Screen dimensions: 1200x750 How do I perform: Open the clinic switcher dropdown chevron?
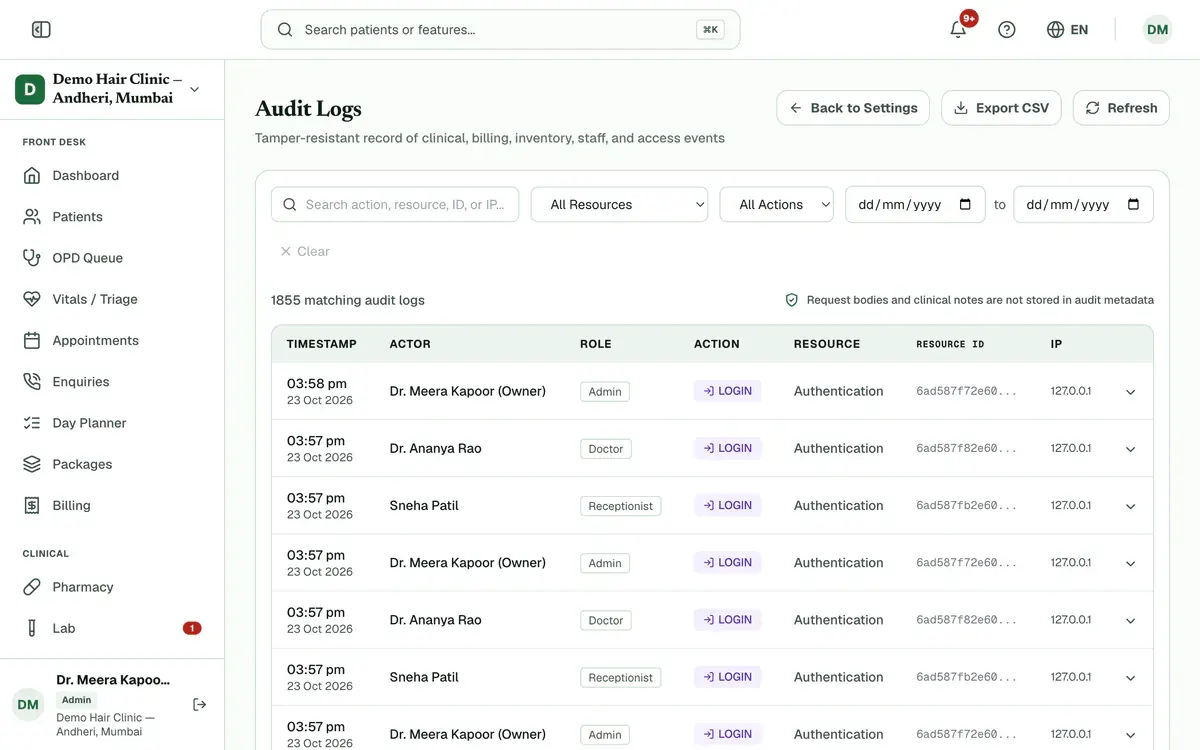[194, 89]
